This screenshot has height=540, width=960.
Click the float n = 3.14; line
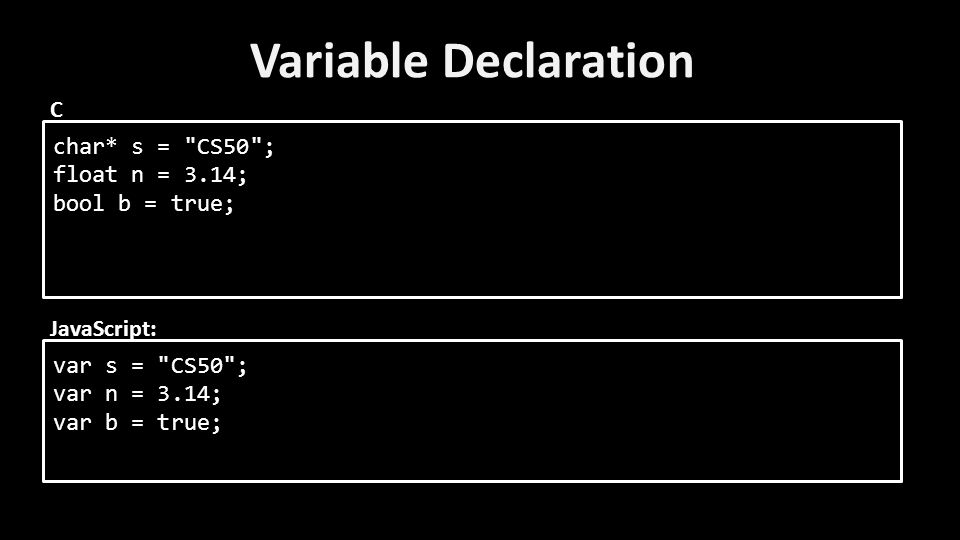tap(150, 175)
